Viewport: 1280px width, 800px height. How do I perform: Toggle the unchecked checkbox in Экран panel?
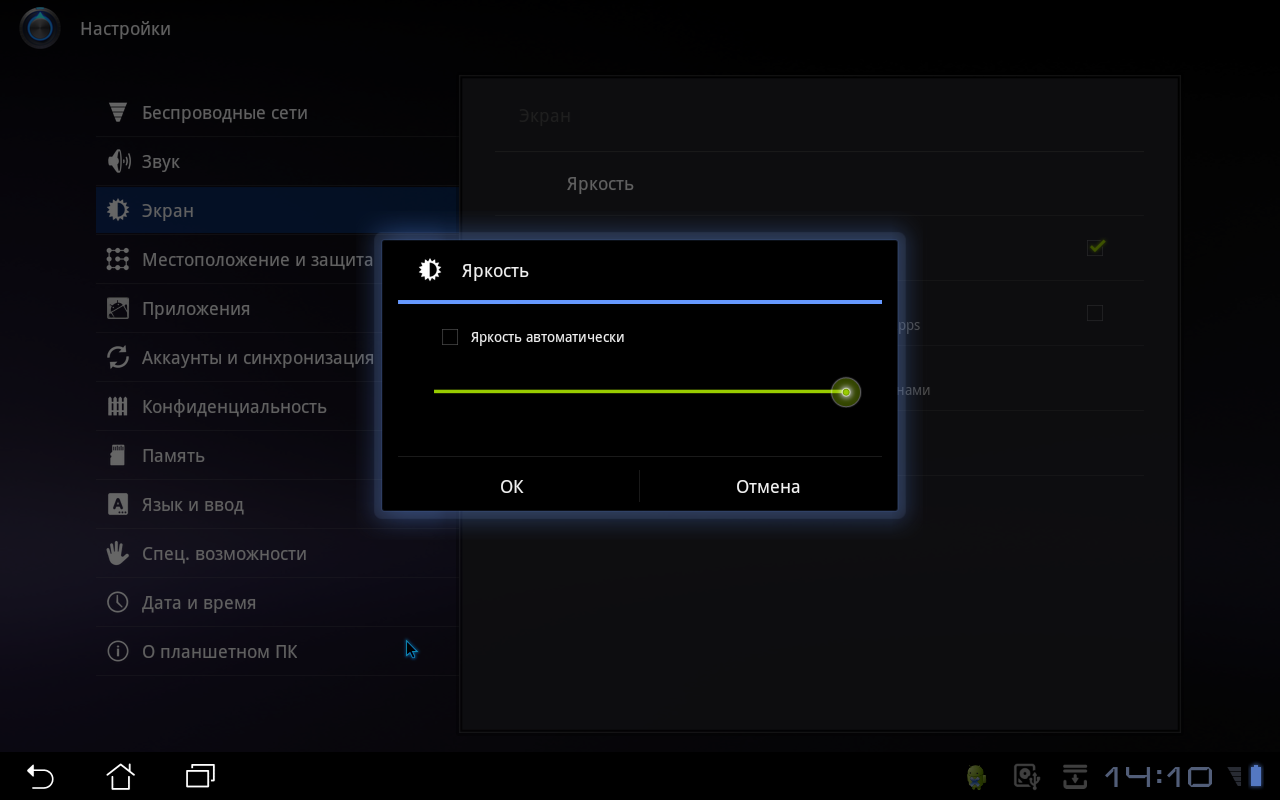coord(1095,313)
